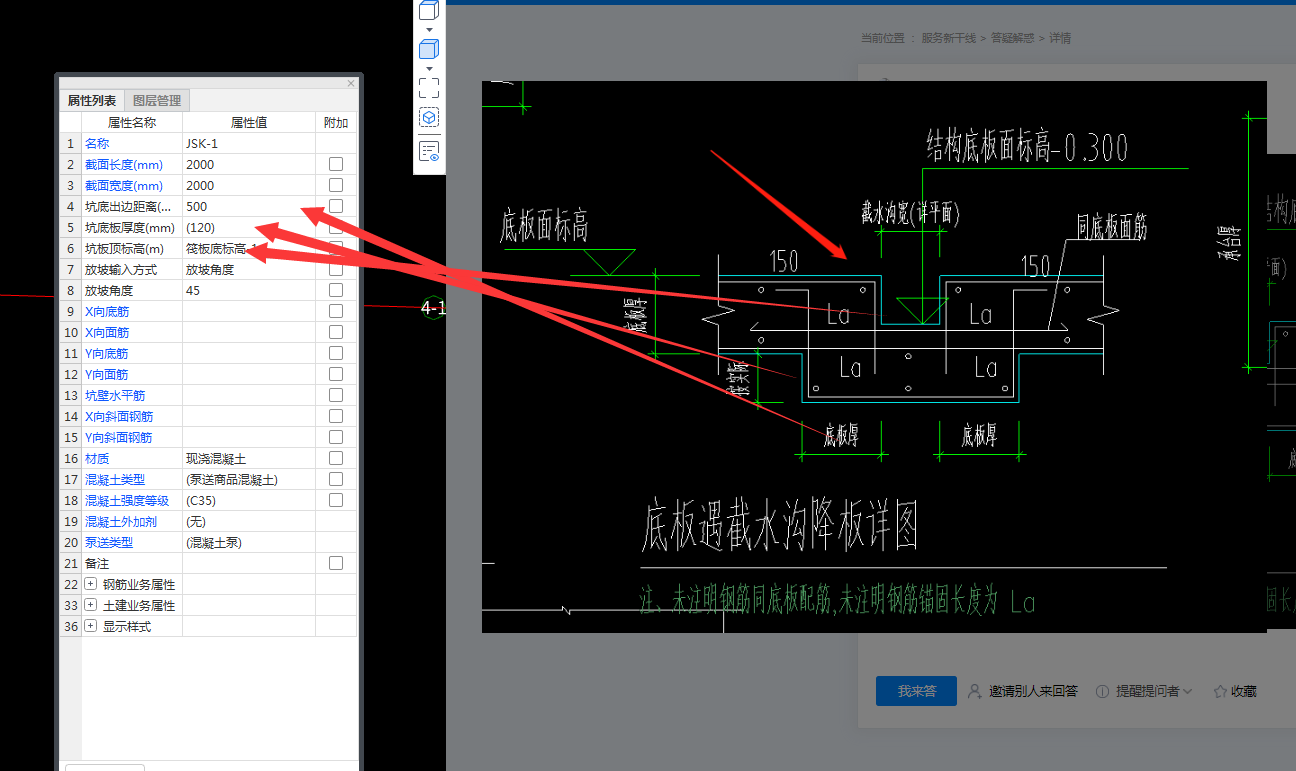Screen dimensions: 1296x771
Task: Tick the 附加 checkbox for 混凝土强度等级
Action: click(x=336, y=500)
